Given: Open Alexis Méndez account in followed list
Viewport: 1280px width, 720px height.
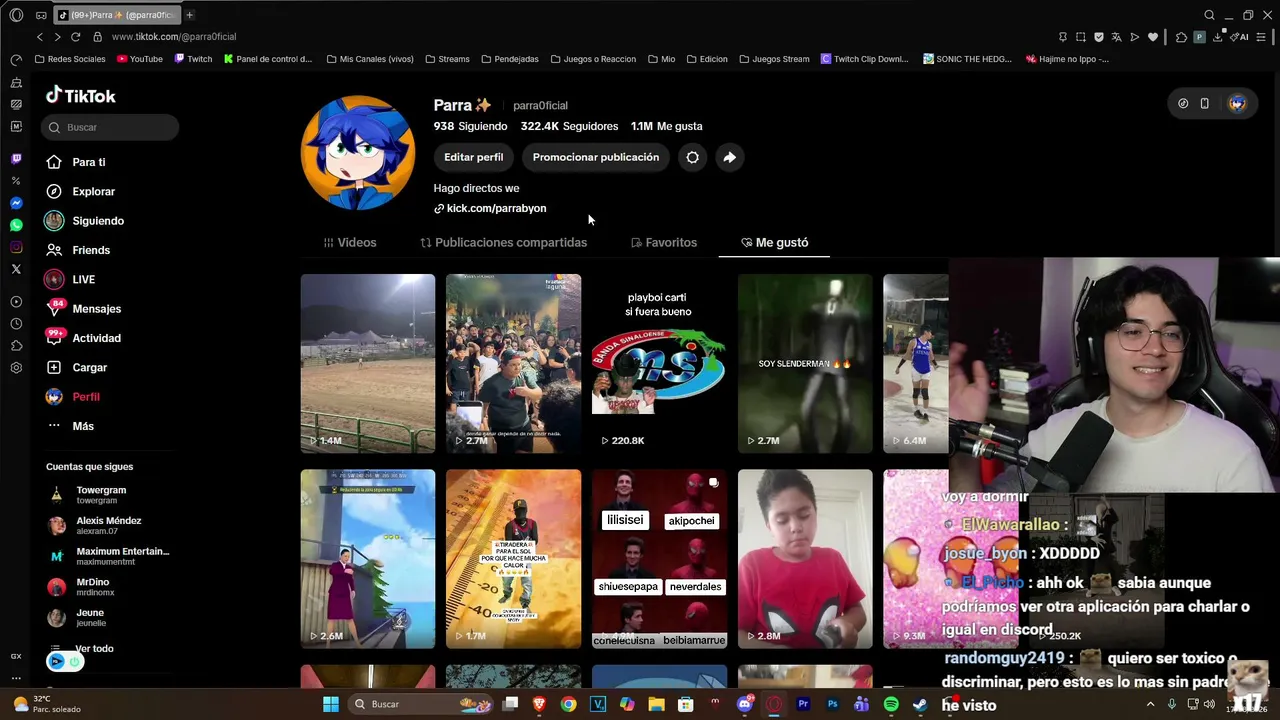Looking at the screenshot, I should 108,525.
